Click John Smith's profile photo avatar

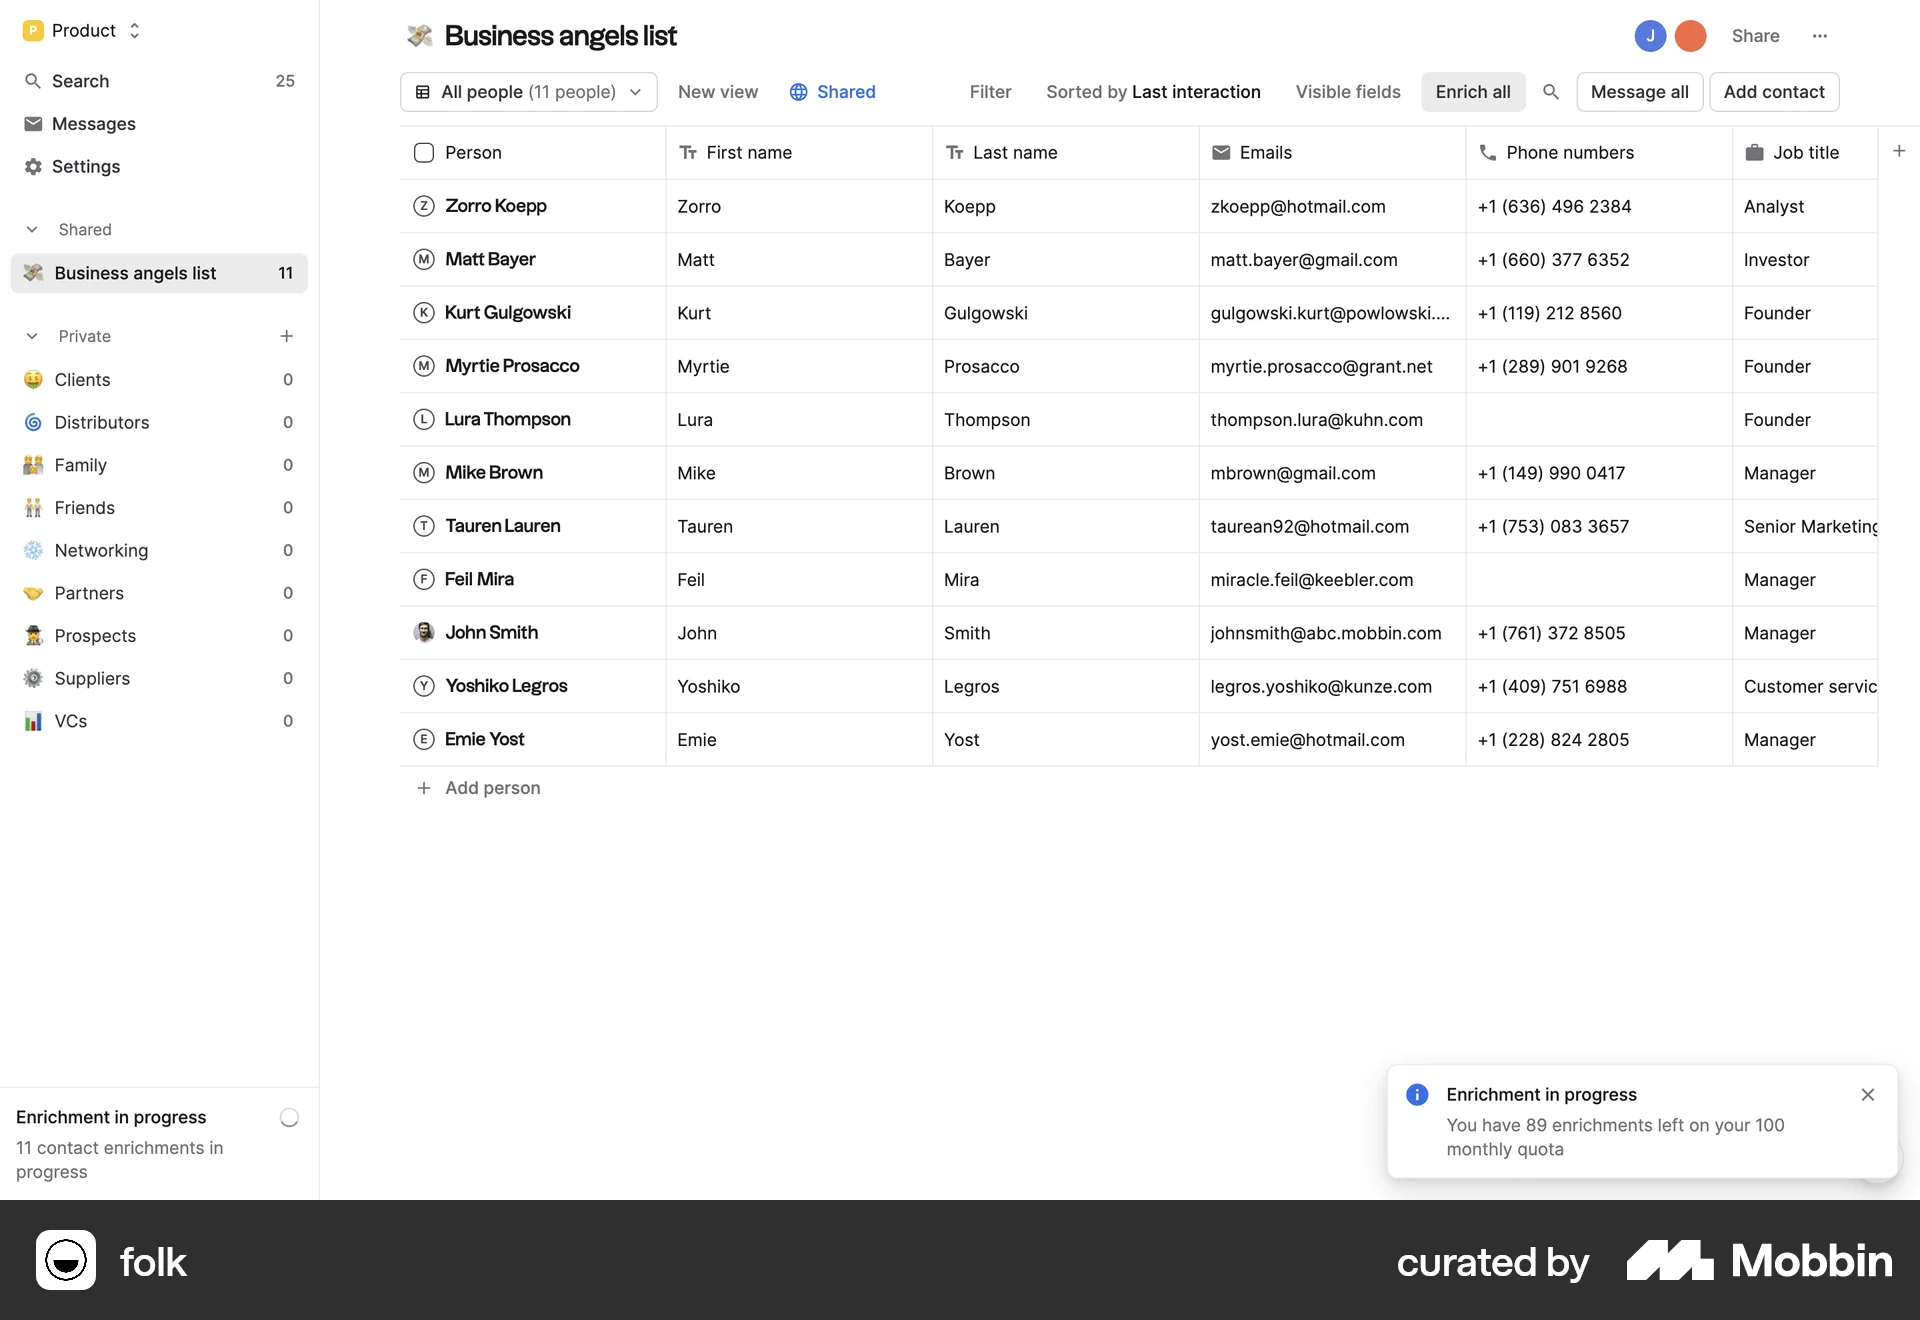pos(424,632)
